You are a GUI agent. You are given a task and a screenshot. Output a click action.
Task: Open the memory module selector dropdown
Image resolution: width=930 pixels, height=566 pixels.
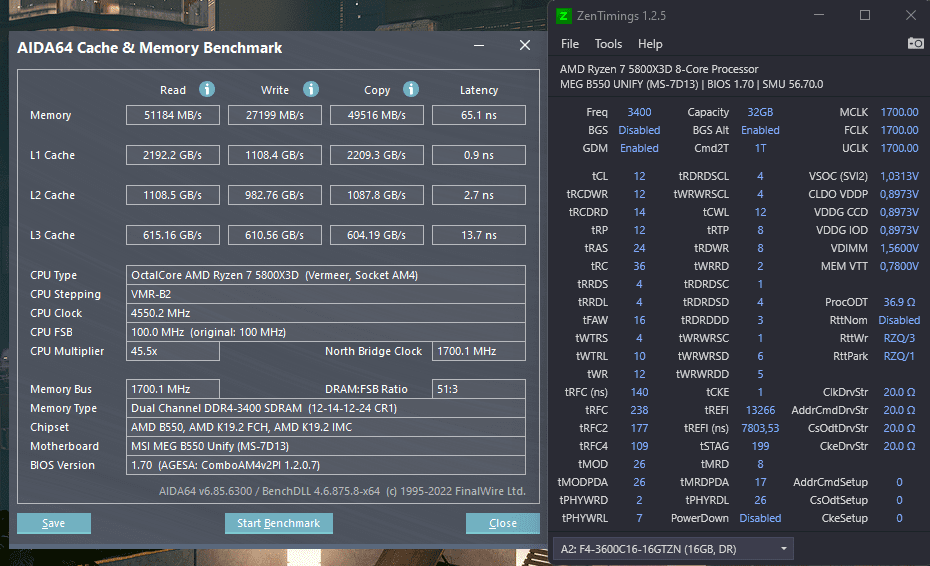click(673, 549)
